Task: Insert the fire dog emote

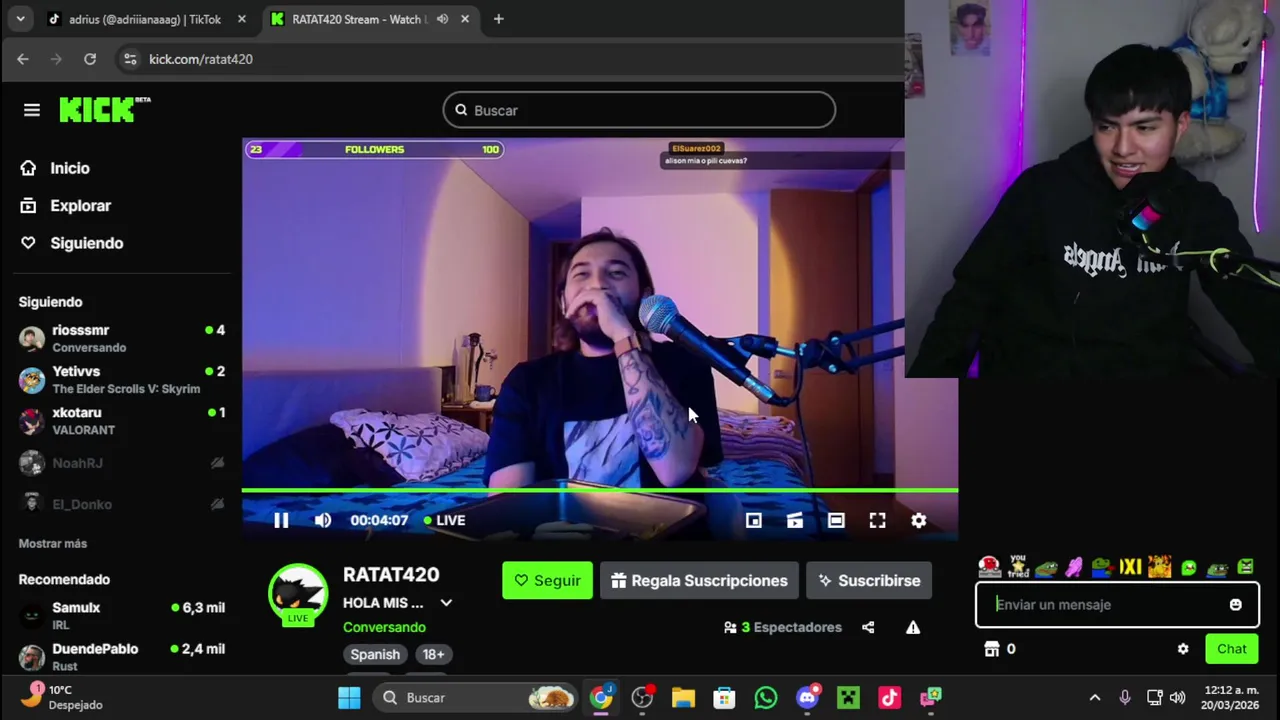Action: point(1159,567)
